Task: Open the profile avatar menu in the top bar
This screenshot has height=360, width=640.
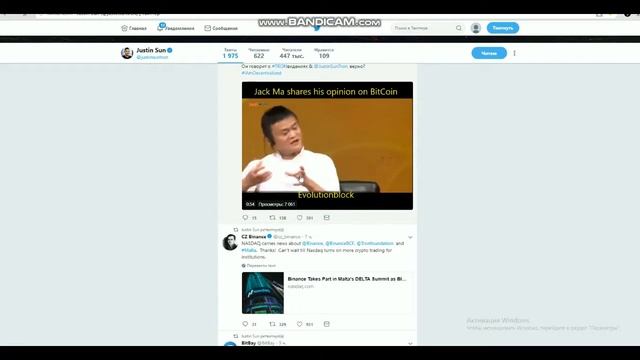Action: [476, 28]
